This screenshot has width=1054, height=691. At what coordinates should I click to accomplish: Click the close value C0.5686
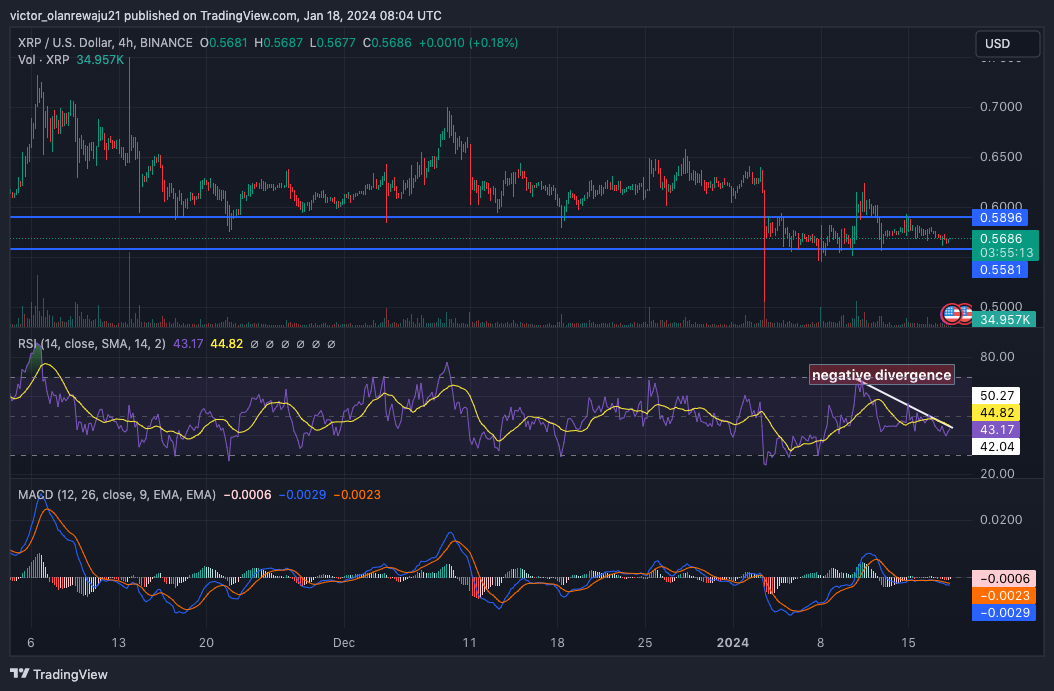point(387,42)
